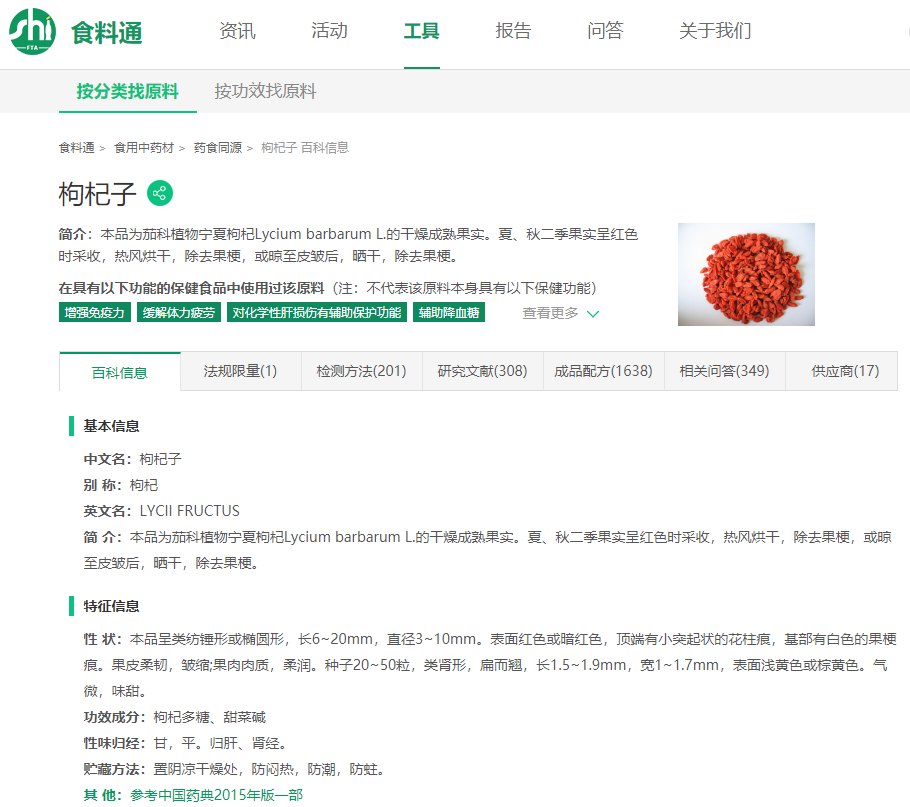Screen dimensions: 910x807
Task: Open the 活动 menu item
Action: [329, 31]
